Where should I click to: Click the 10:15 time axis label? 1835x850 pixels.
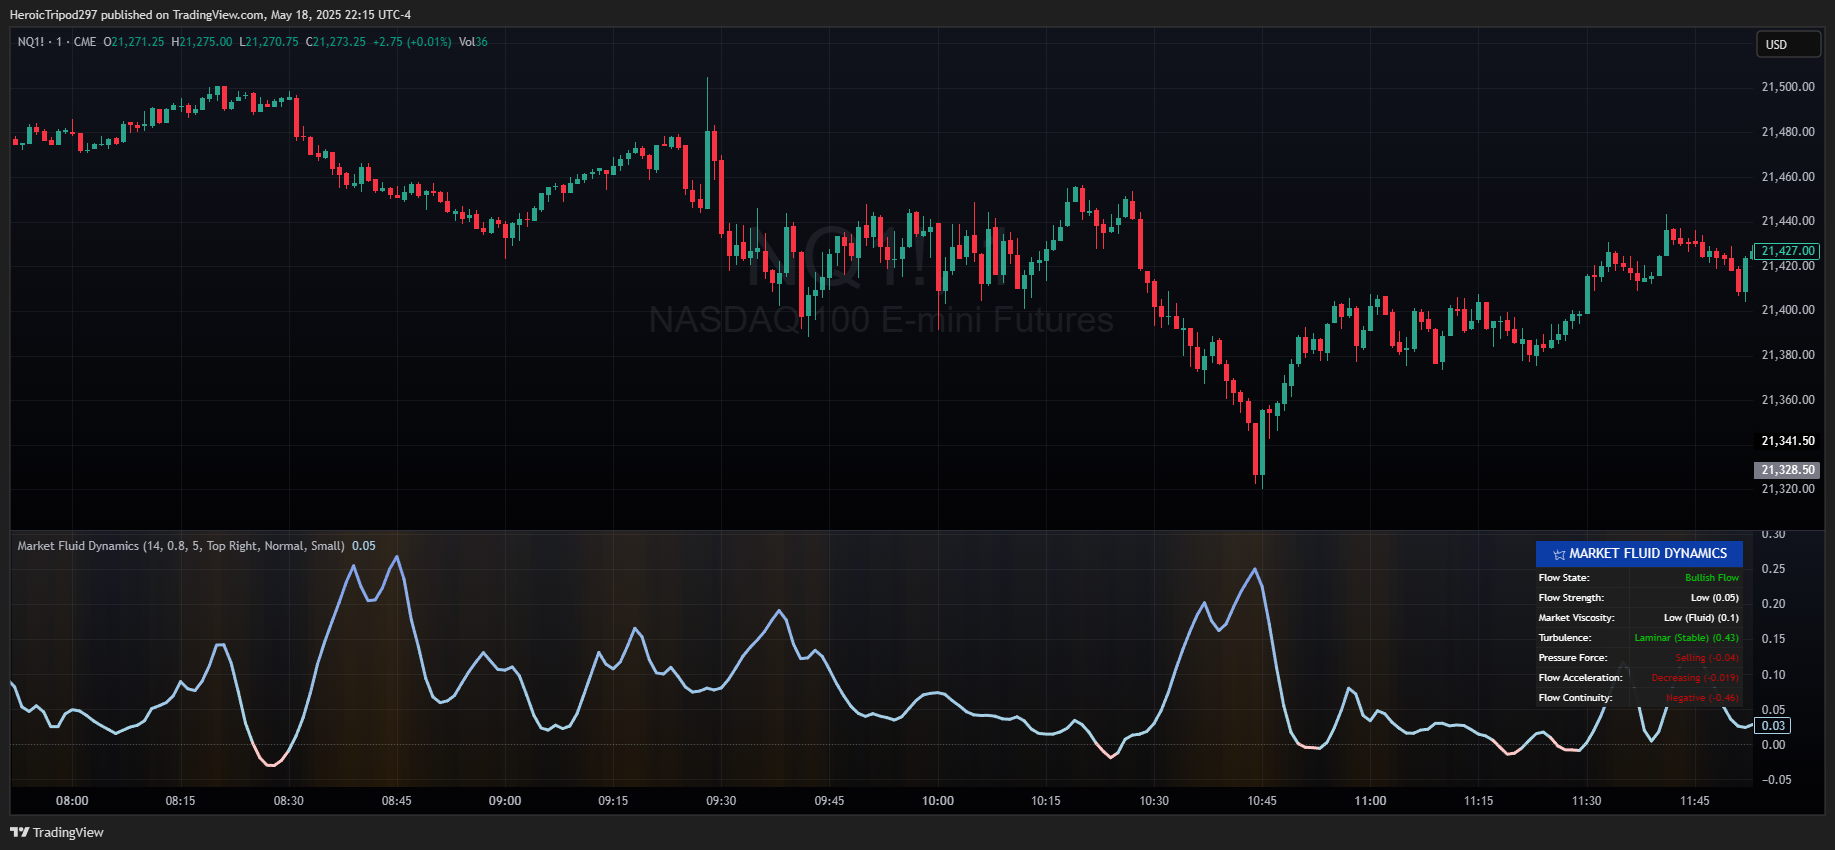click(x=1046, y=801)
